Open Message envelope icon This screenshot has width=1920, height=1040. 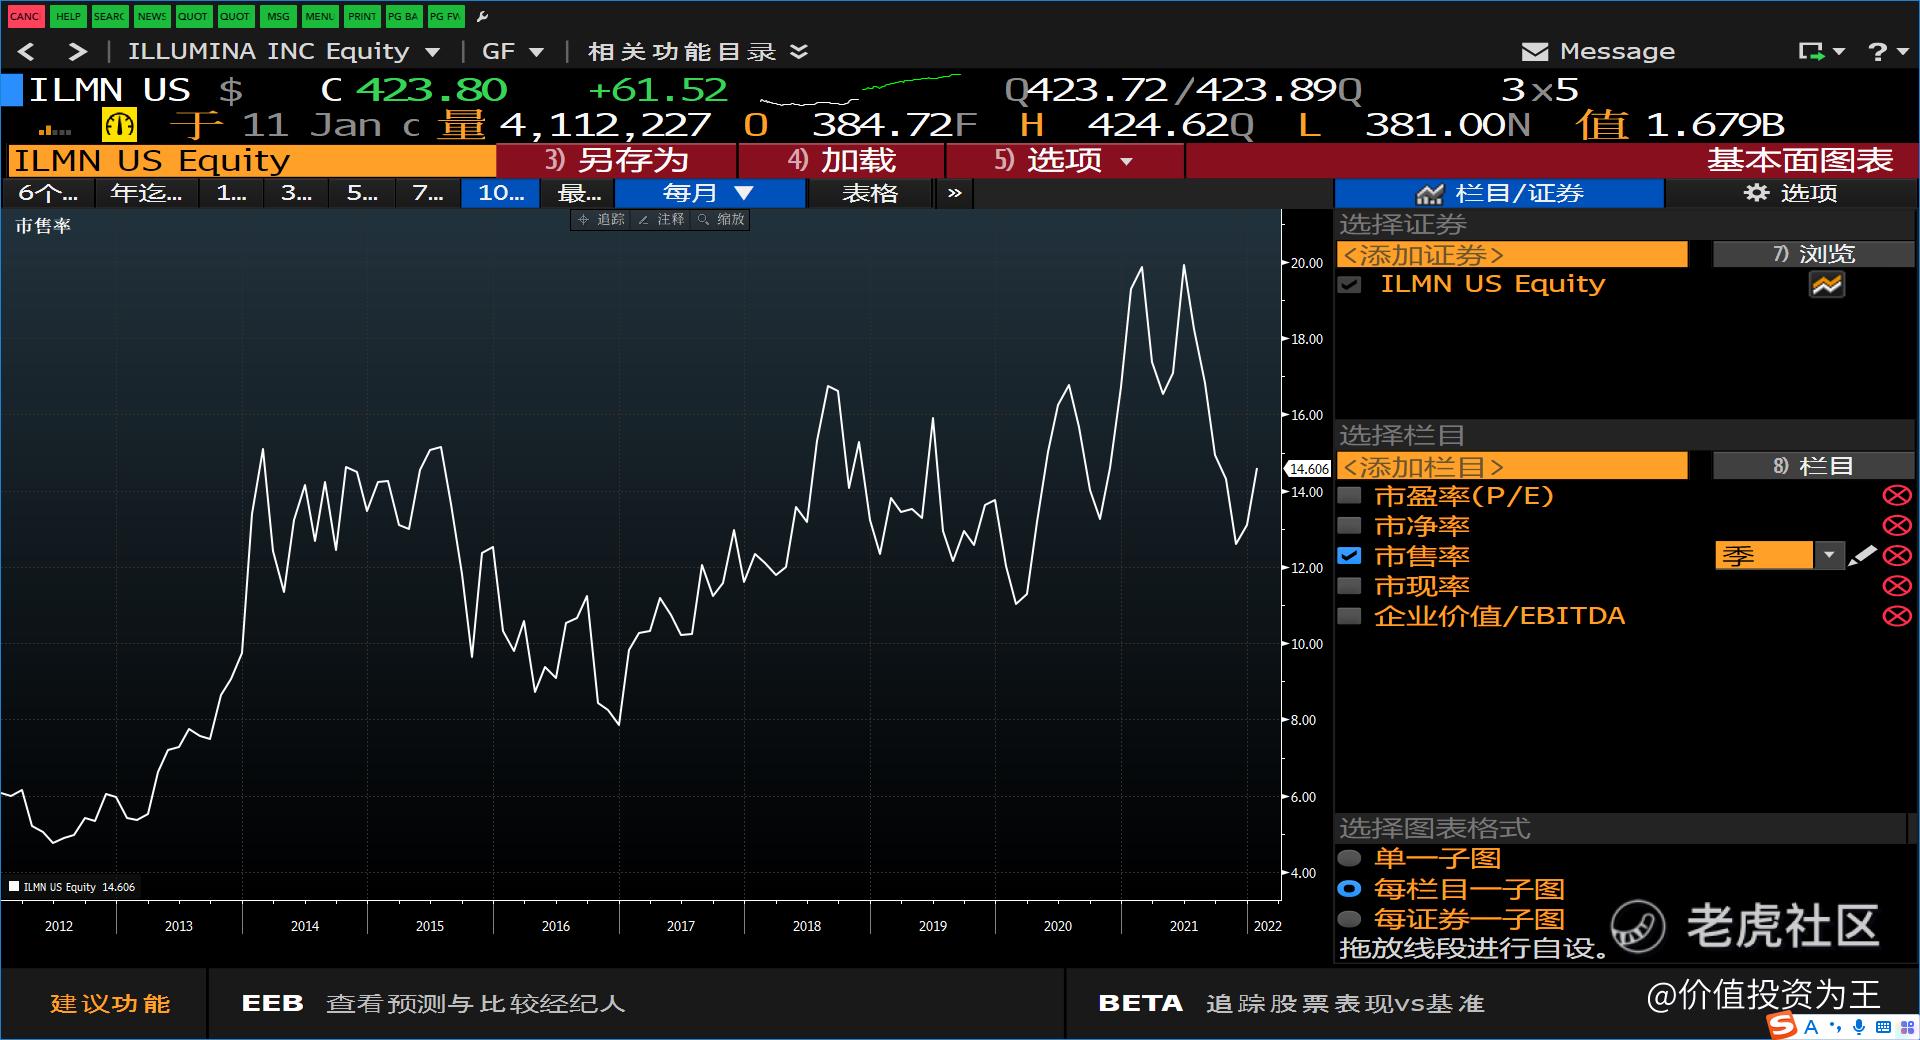point(1534,51)
